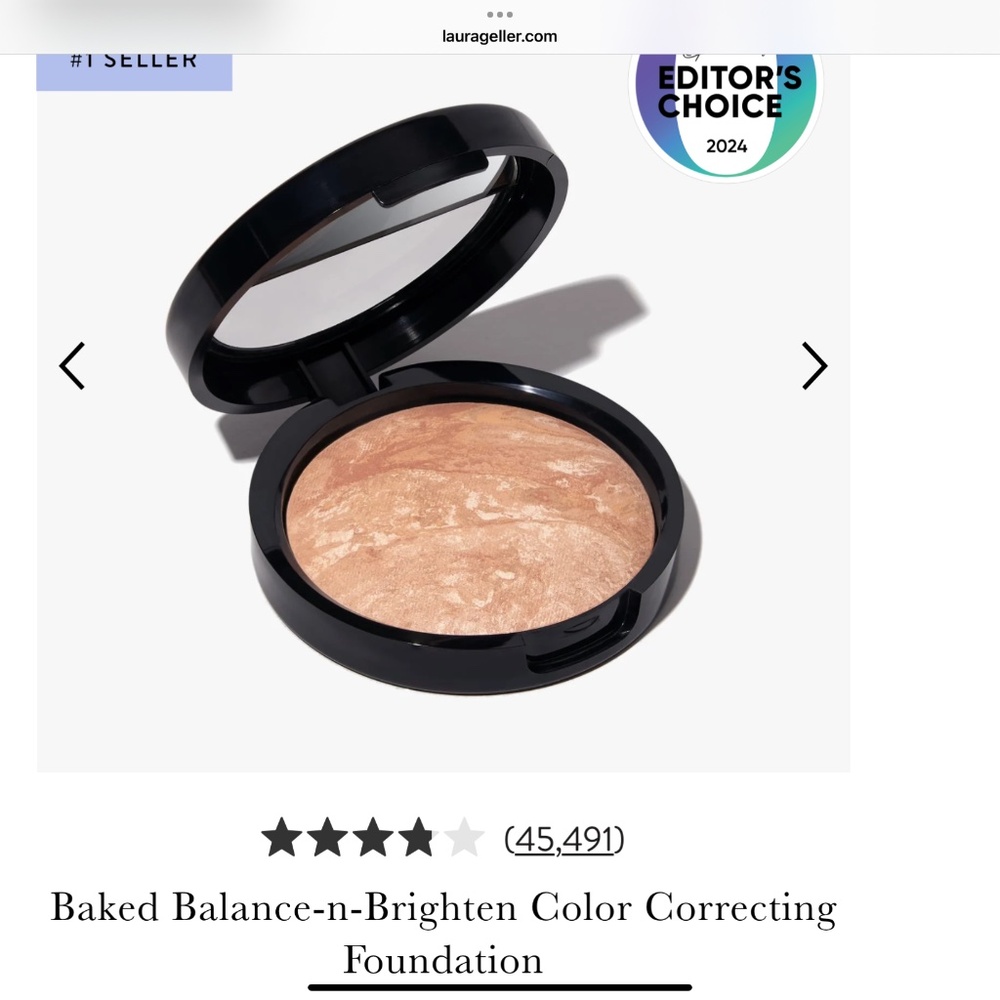
Task: Tap the marbled powder pan image
Action: click(470, 518)
